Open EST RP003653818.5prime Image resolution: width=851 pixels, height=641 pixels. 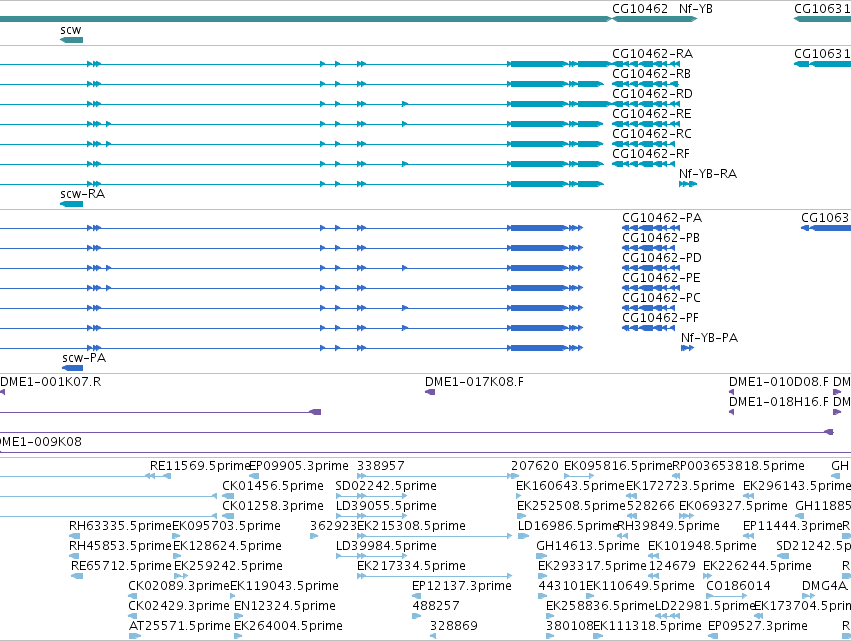click(738, 466)
